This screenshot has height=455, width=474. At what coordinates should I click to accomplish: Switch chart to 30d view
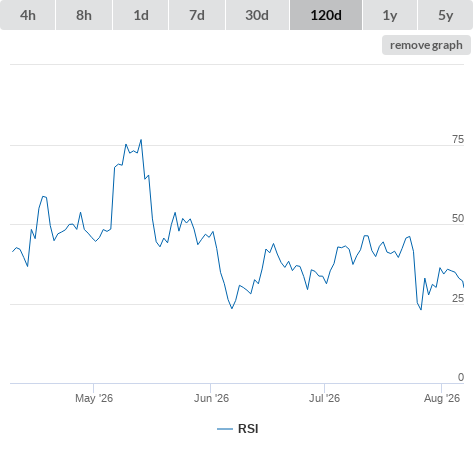click(257, 15)
